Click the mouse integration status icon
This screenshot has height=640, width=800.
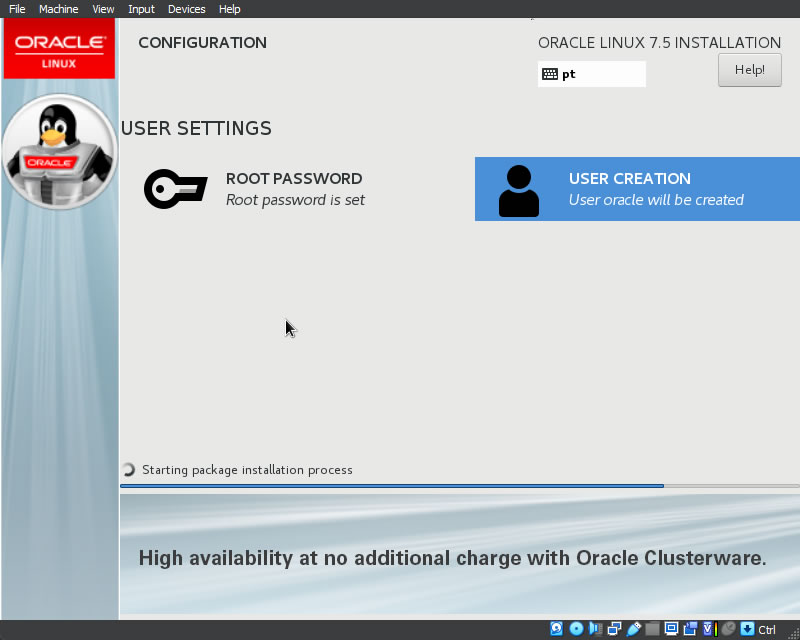pyautogui.click(x=729, y=629)
